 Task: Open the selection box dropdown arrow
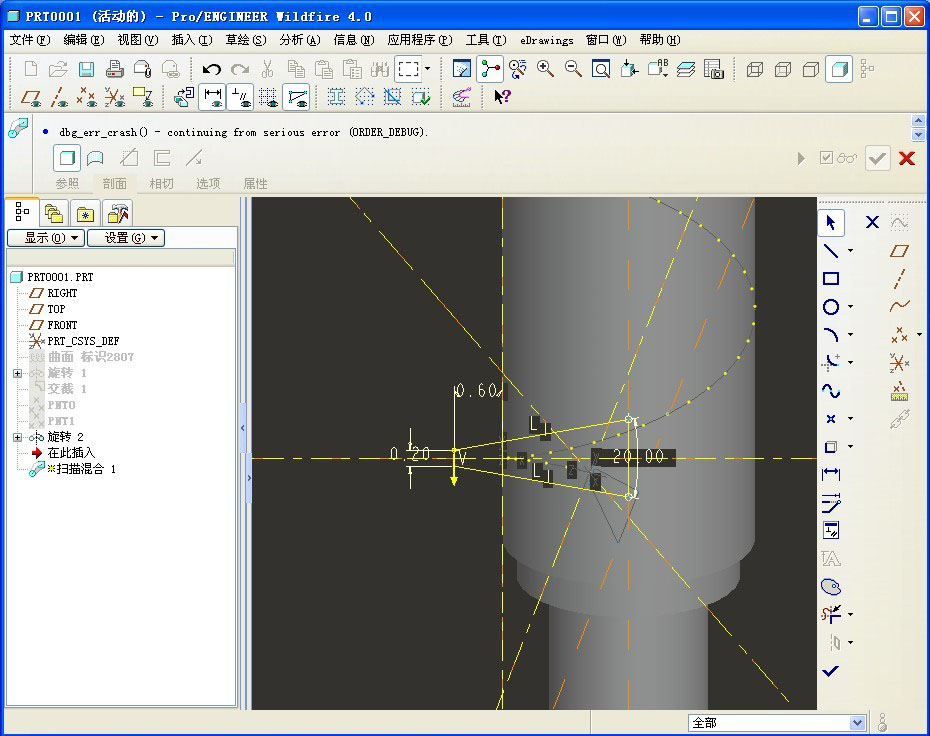(x=428, y=69)
